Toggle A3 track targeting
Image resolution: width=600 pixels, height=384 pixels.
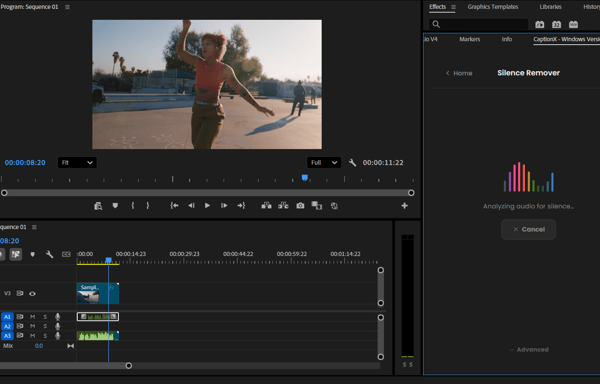7,336
